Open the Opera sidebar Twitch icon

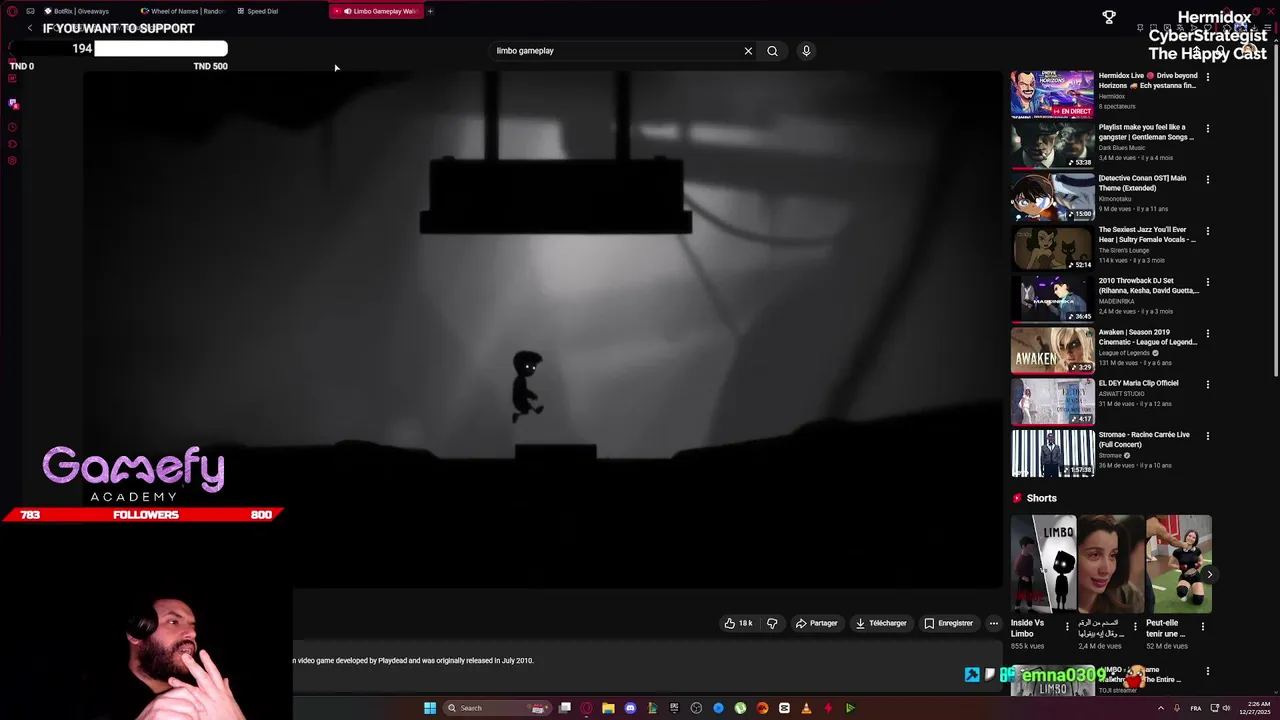pos(13,104)
